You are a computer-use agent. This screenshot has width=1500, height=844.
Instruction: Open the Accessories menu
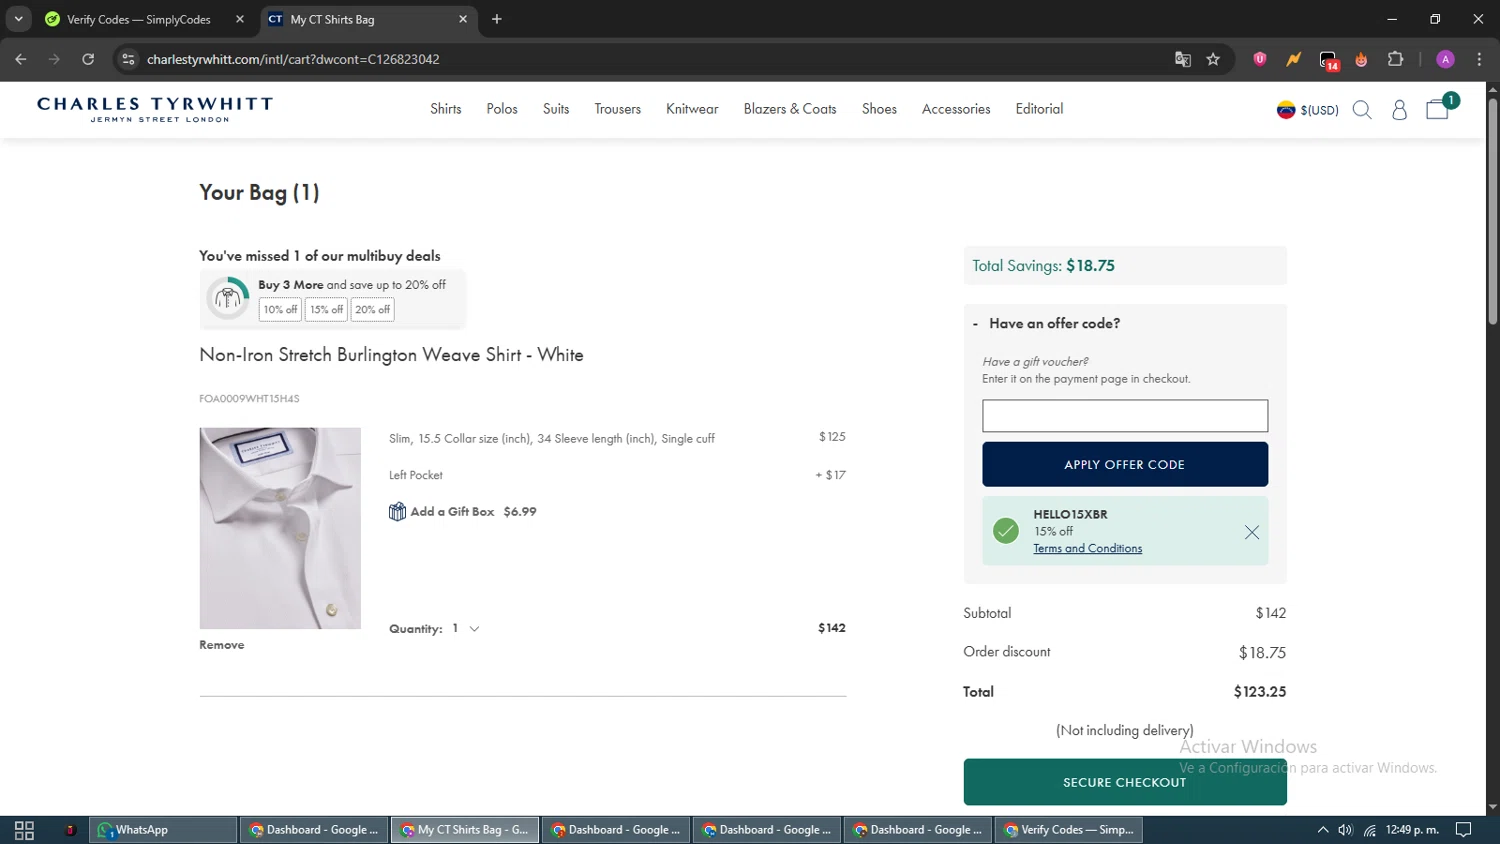[x=956, y=109]
